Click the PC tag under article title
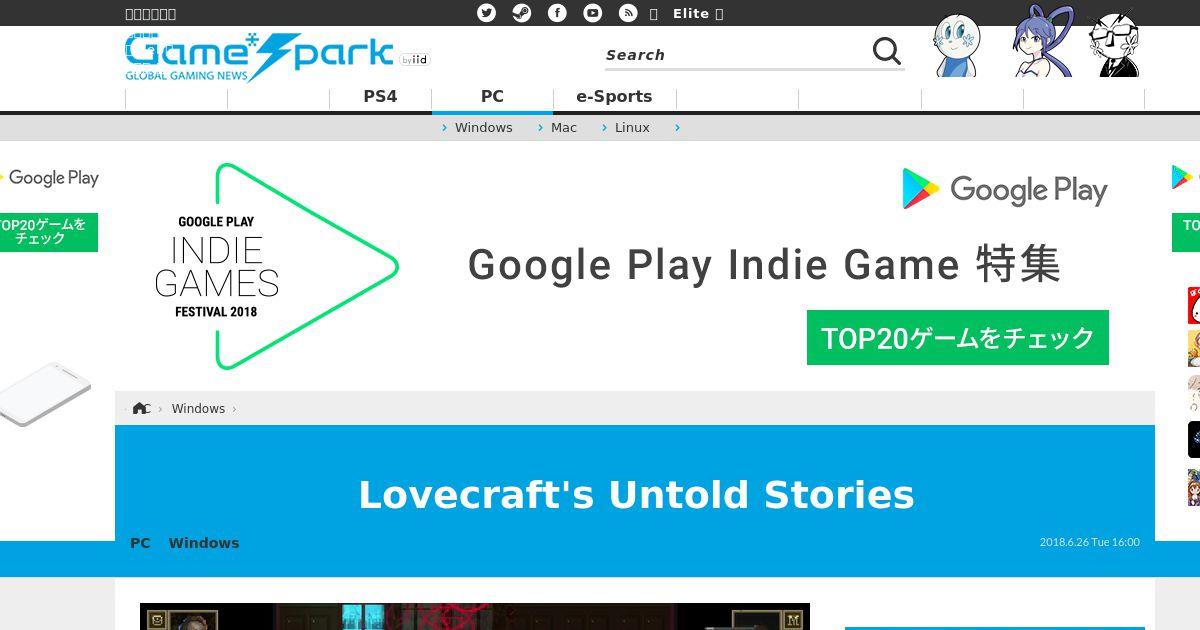Viewport: 1200px width, 630px height. coord(140,543)
